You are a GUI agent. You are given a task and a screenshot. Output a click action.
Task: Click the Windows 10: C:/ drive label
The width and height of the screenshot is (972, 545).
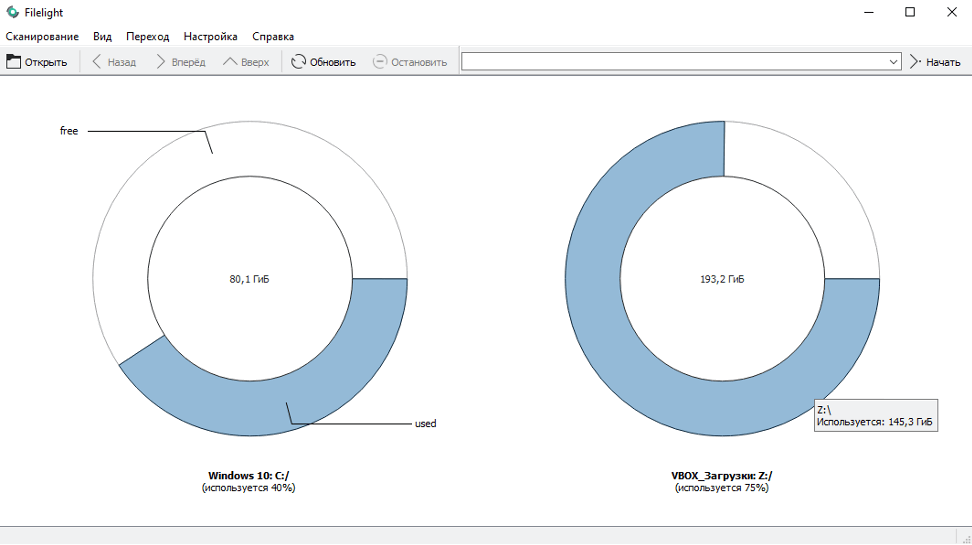(249, 476)
